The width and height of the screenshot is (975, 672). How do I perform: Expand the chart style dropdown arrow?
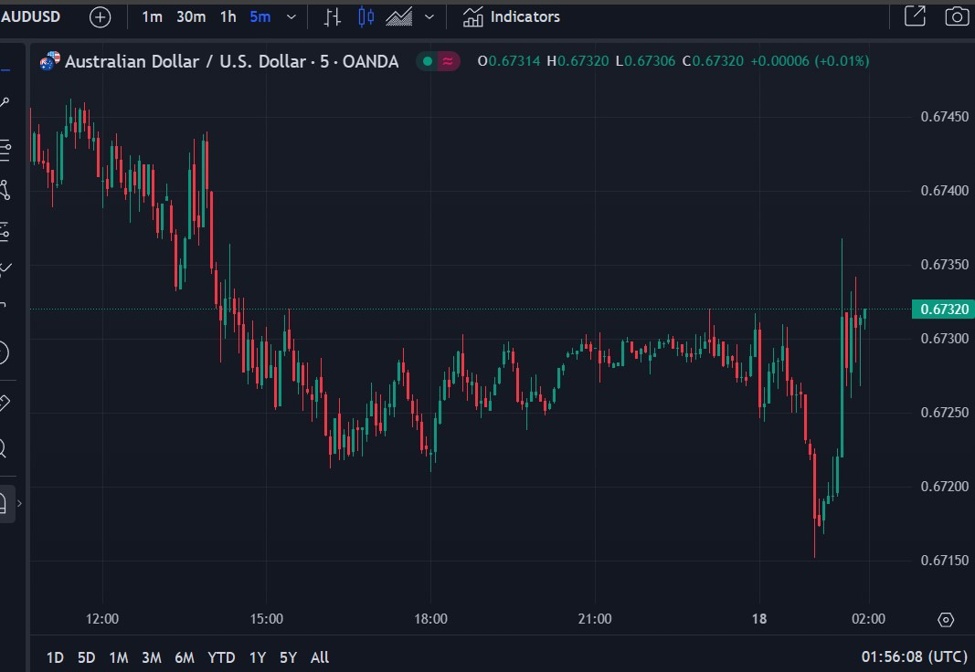pyautogui.click(x=429, y=17)
